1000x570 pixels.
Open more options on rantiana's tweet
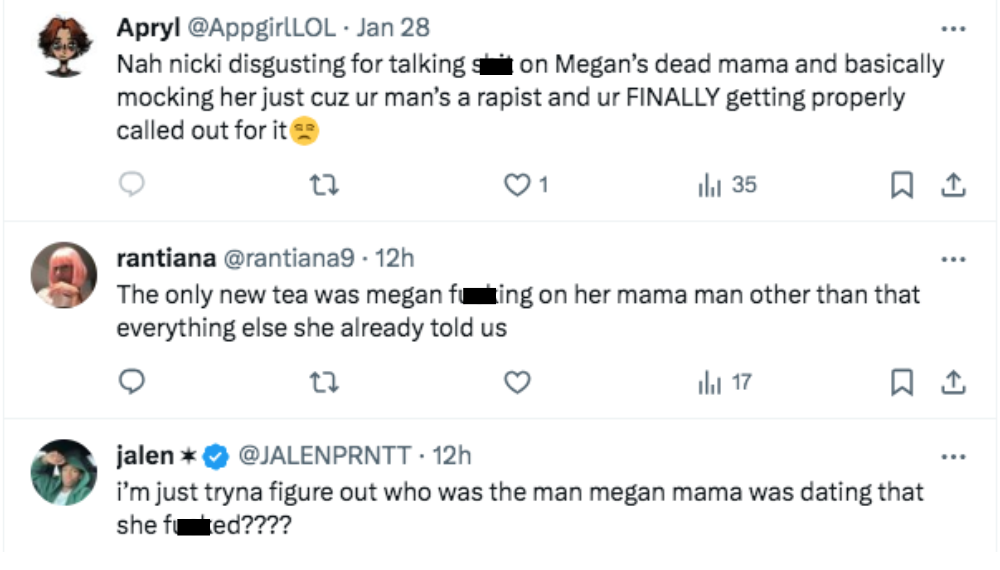pos(953,260)
